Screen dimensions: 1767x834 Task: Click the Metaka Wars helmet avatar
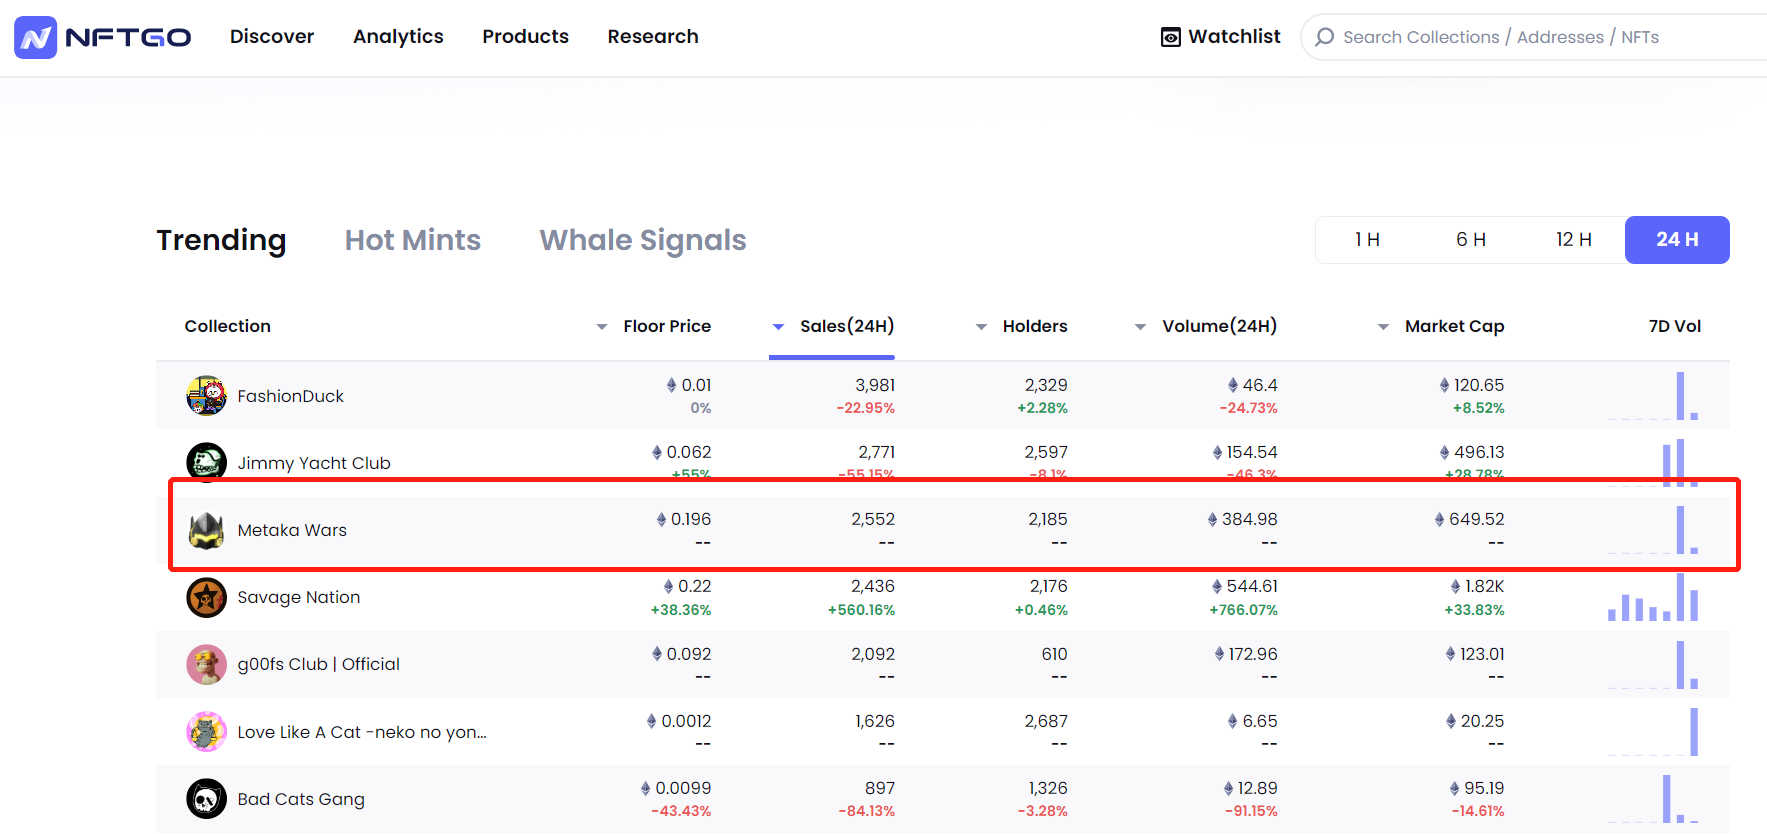pyautogui.click(x=206, y=530)
